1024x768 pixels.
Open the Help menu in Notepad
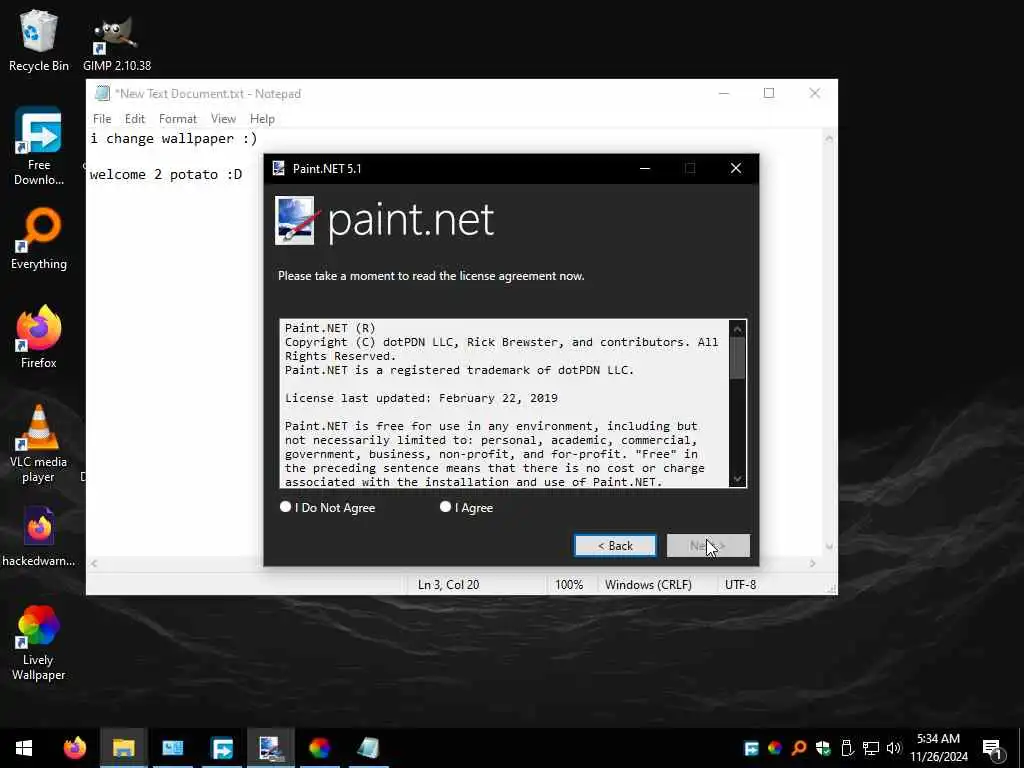click(262, 119)
